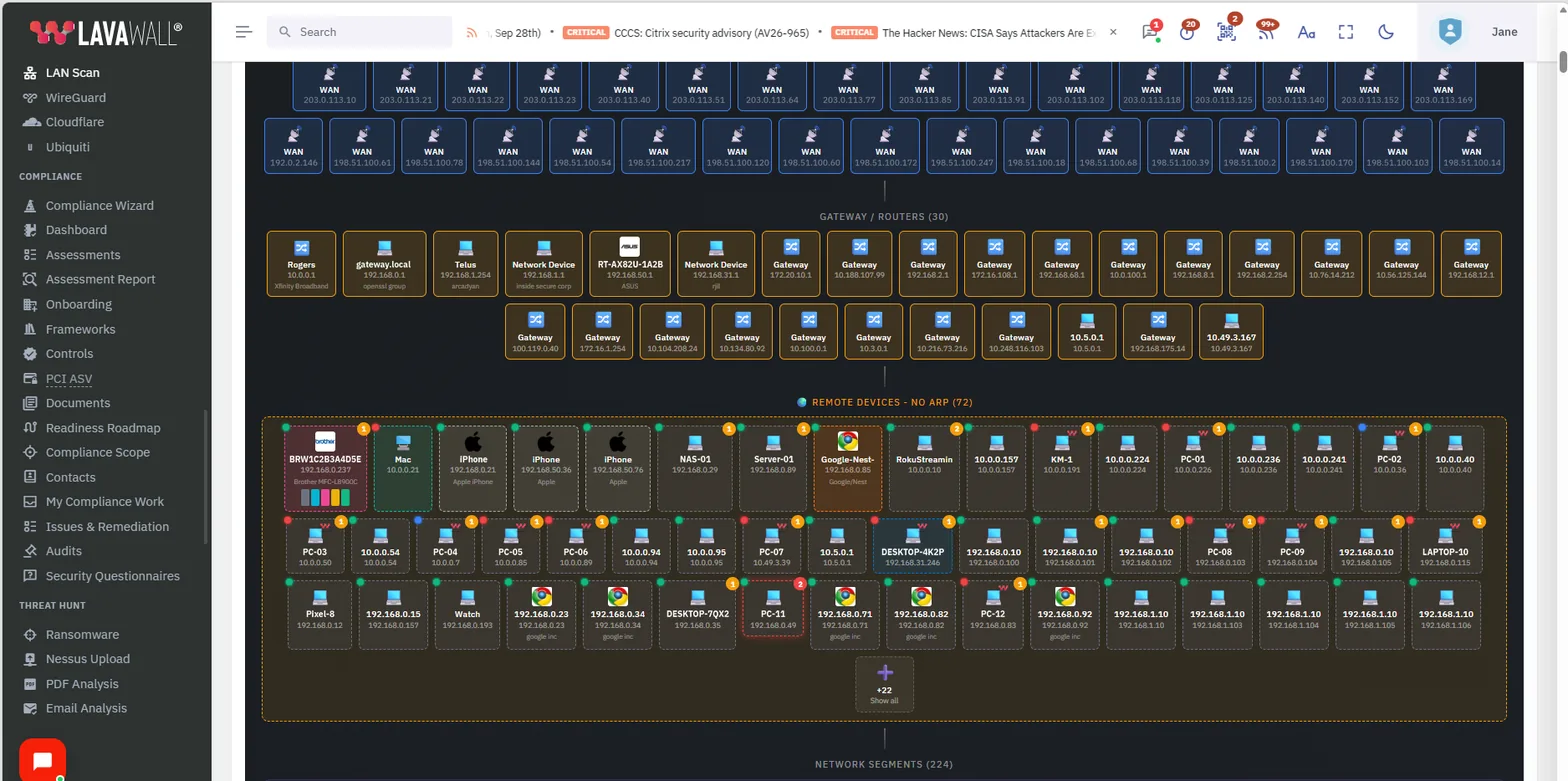Enter fullscreen mode via the header icon
This screenshot has height=781, width=1568.
pos(1346,32)
